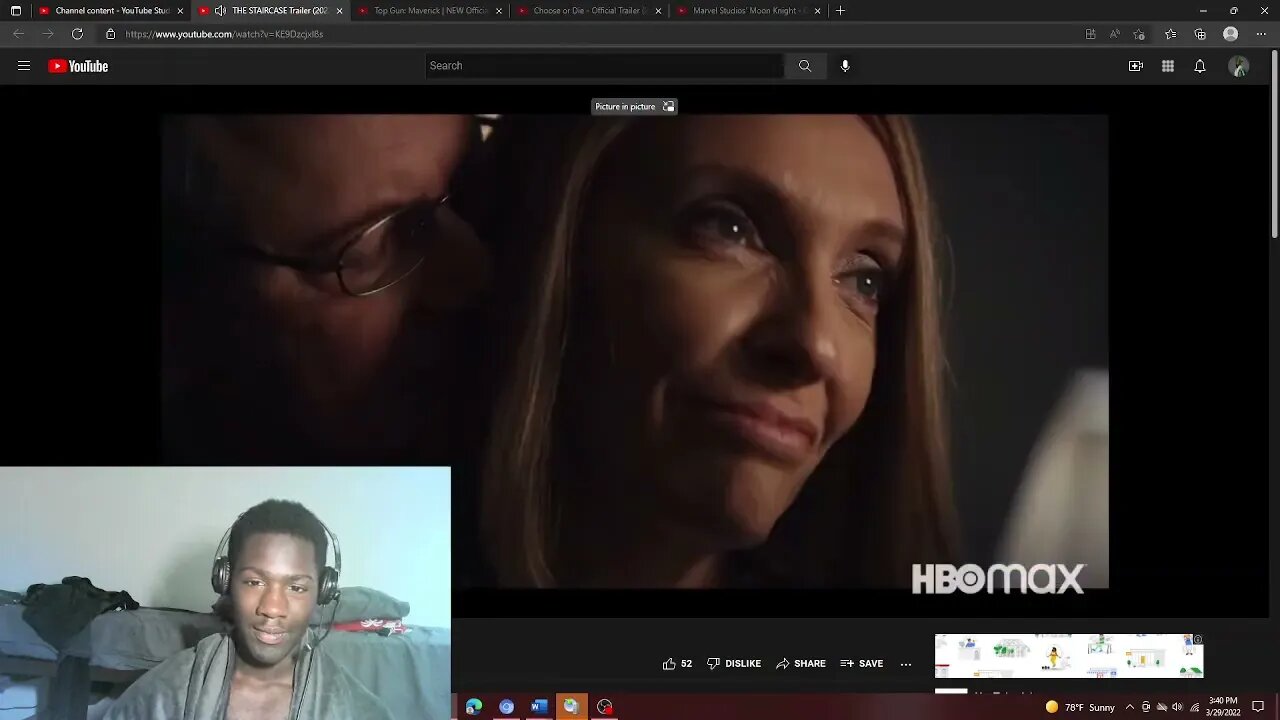The width and height of the screenshot is (1280, 720).
Task: Close the Top Gun: Maverick tab
Action: [x=499, y=11]
